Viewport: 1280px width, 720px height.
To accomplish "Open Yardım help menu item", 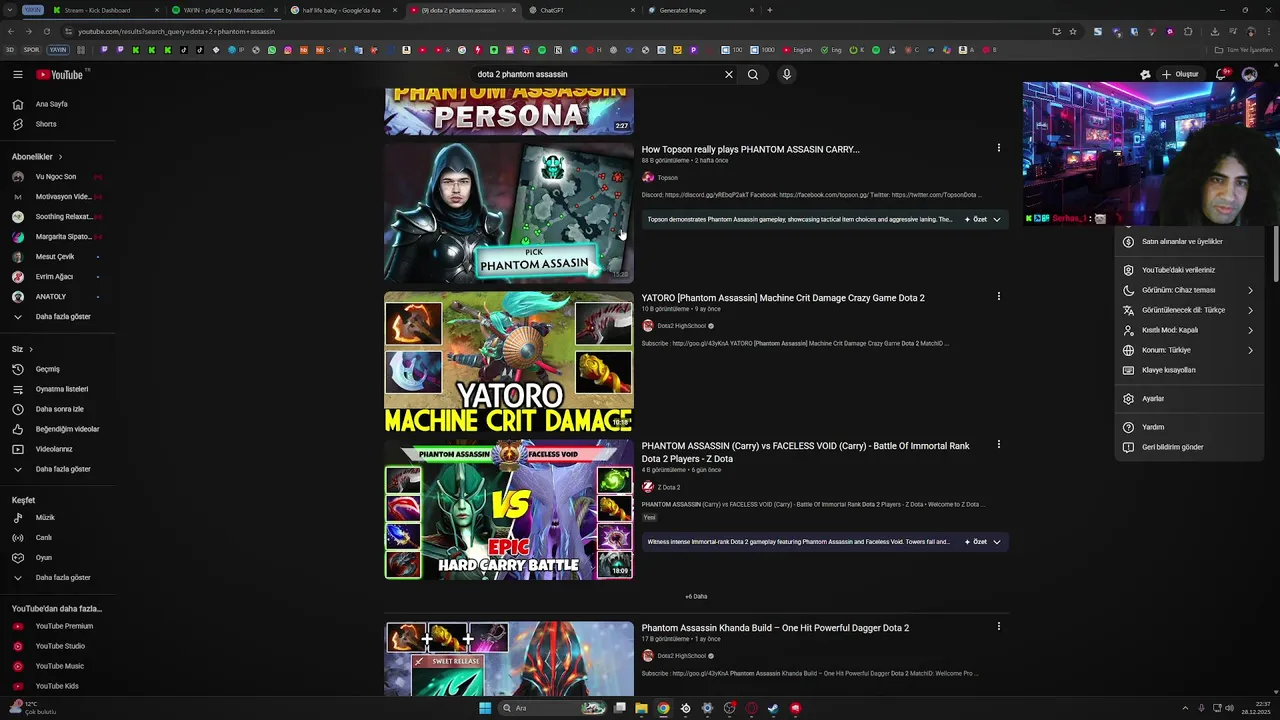I will coord(1188,427).
